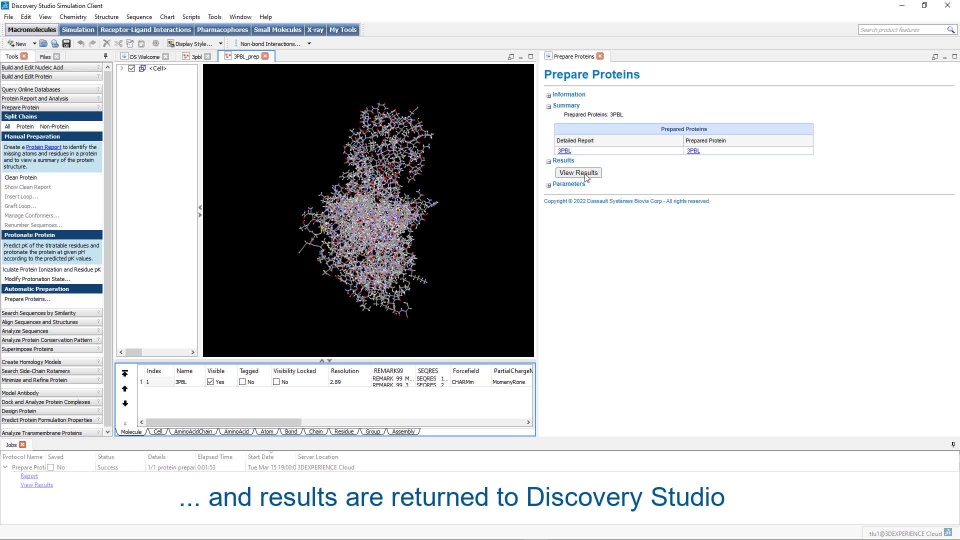This screenshot has width=960, height=540.
Task: Click the New document toolbar icon
Action: tap(17, 43)
